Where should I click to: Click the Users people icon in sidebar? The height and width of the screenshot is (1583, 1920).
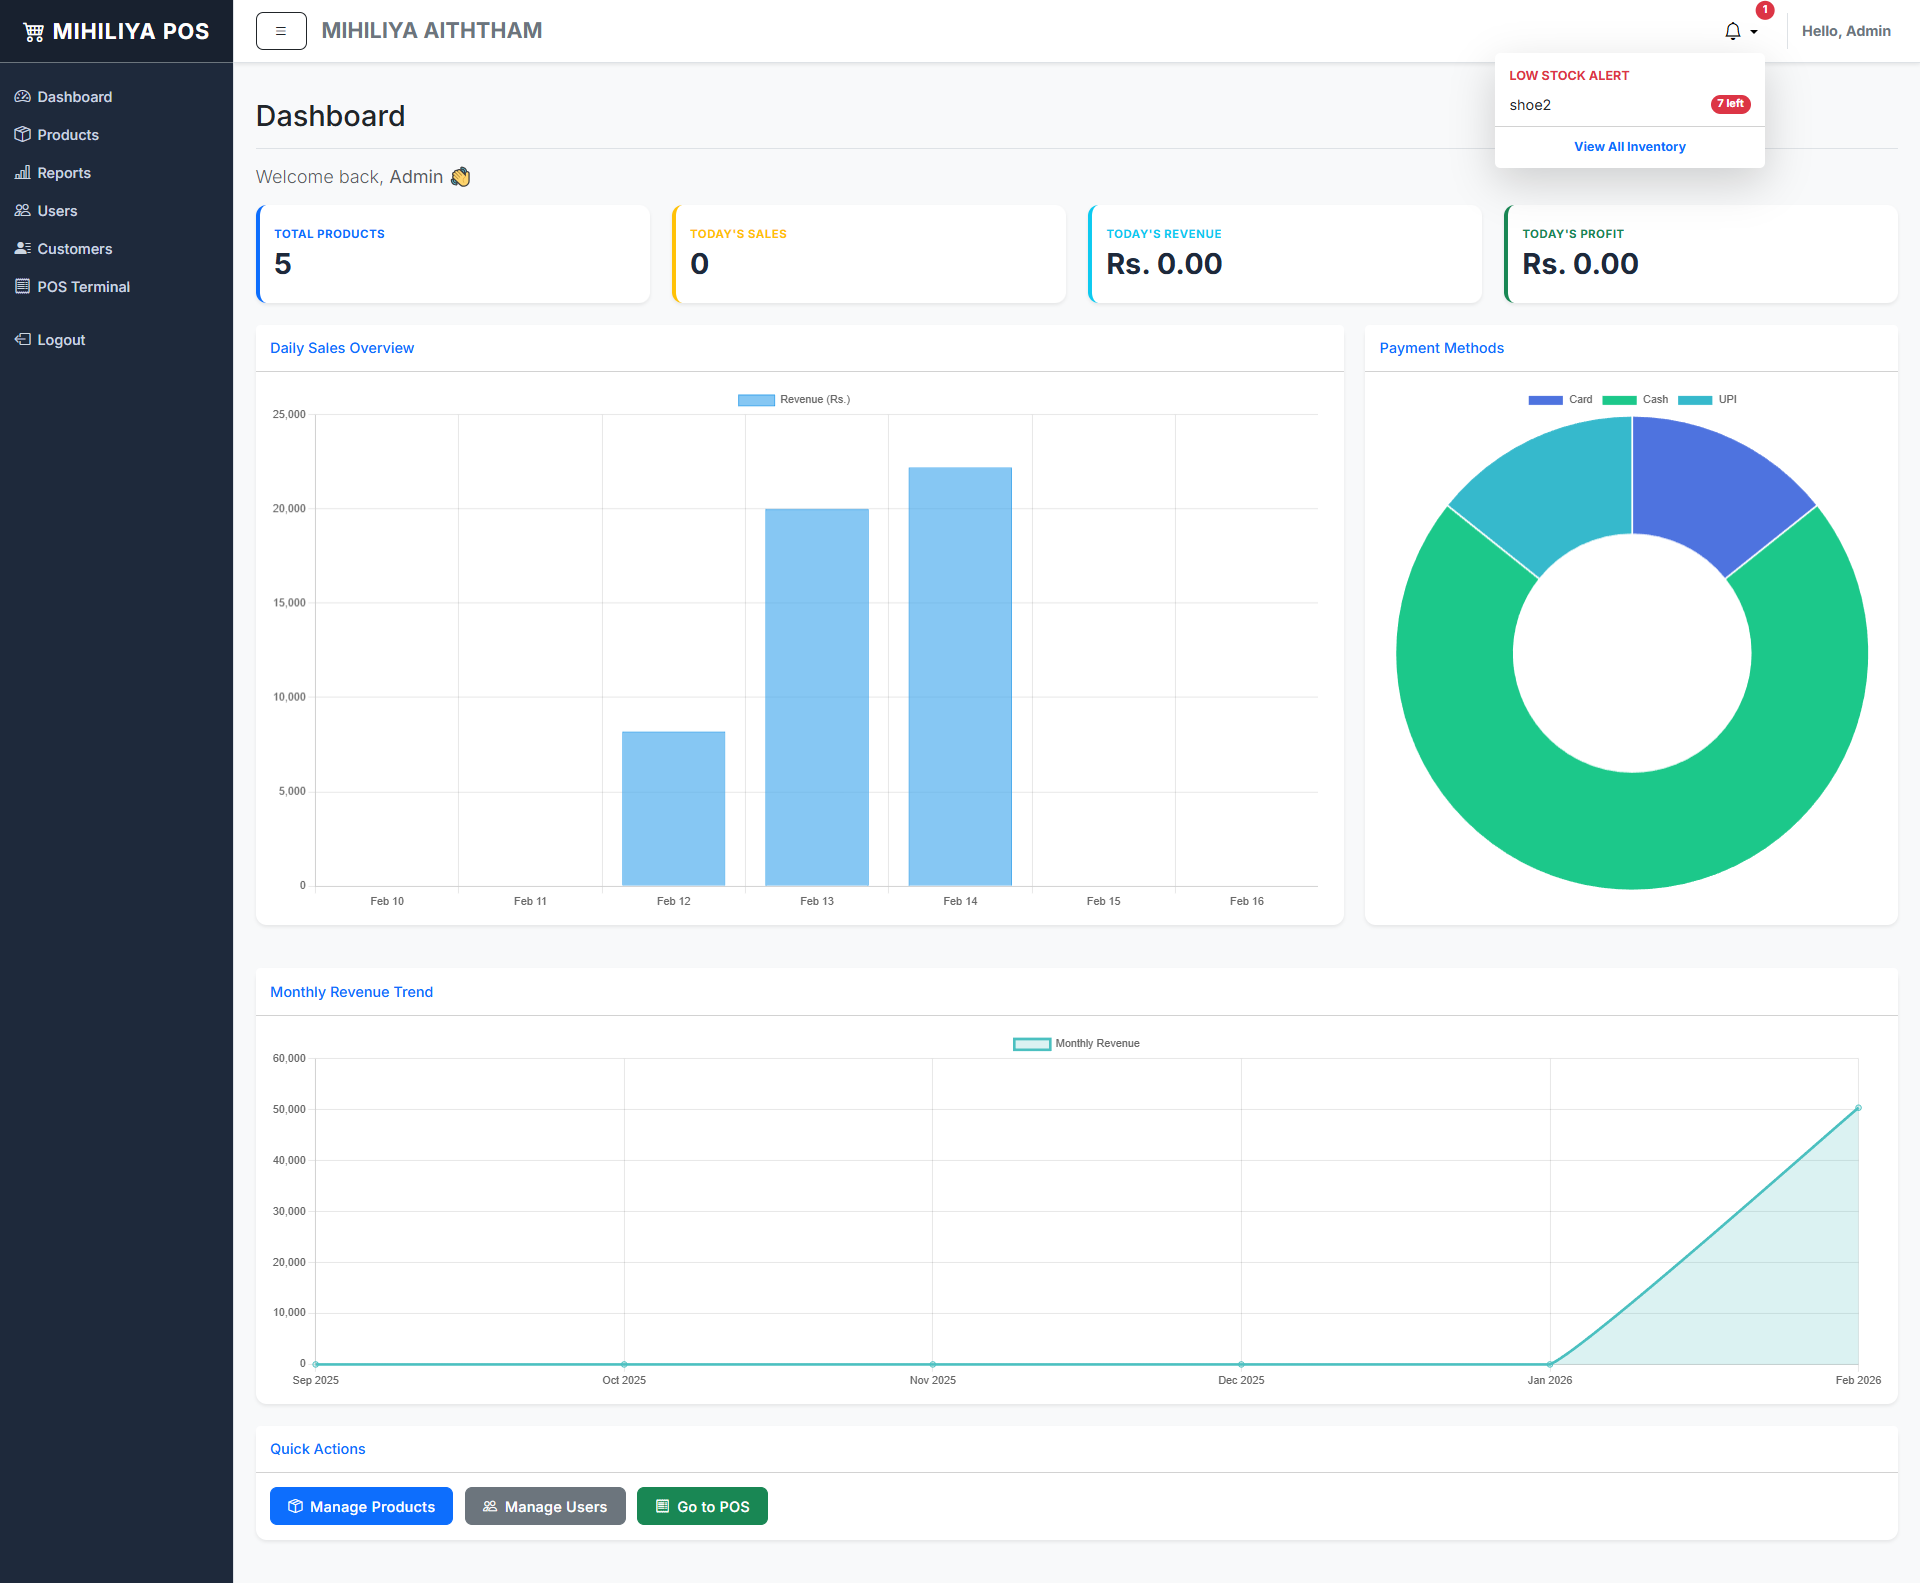point(22,211)
